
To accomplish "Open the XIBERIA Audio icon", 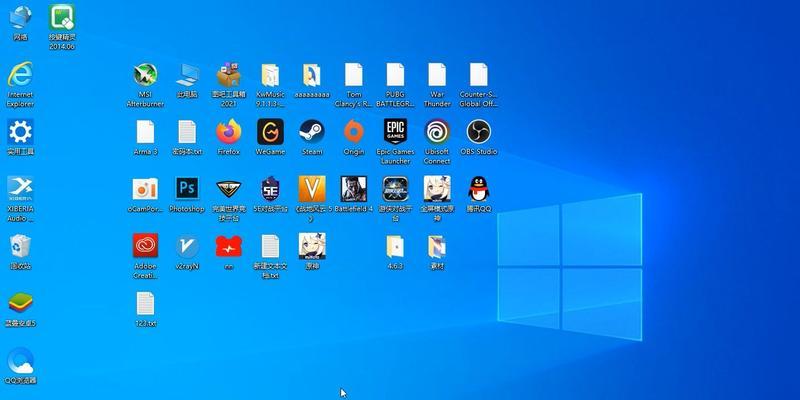I will point(20,189).
